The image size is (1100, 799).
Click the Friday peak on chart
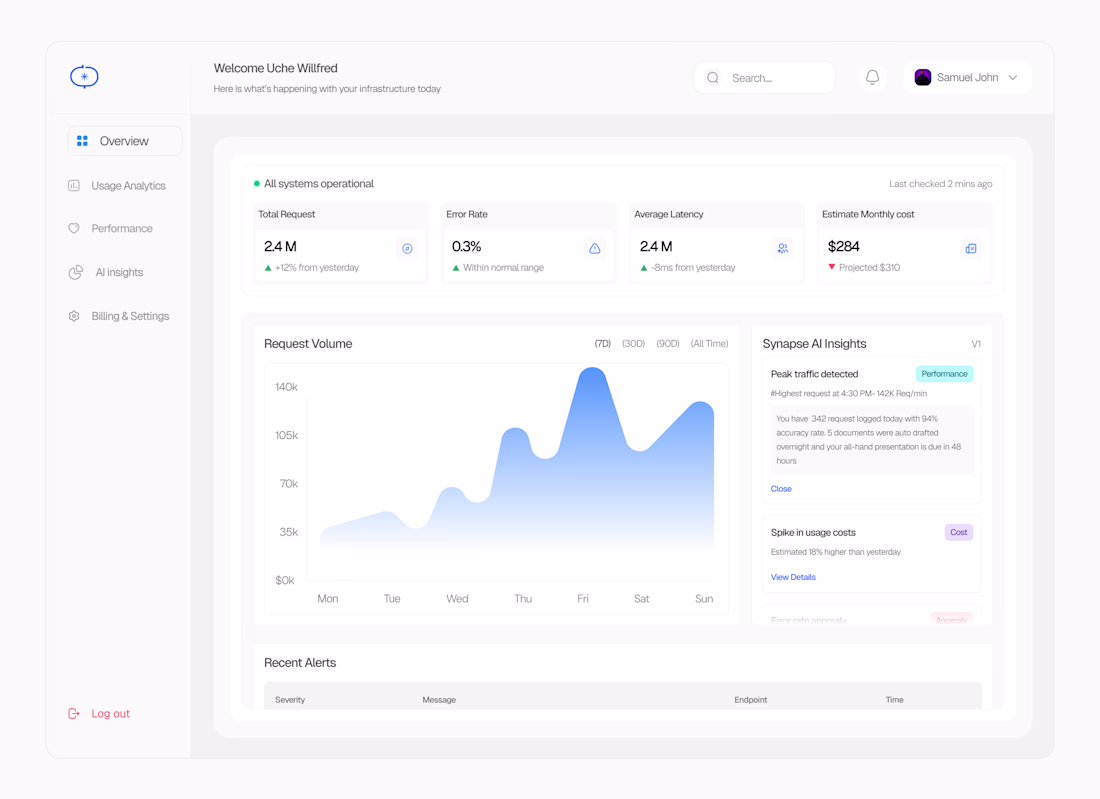pyautogui.click(x=592, y=370)
